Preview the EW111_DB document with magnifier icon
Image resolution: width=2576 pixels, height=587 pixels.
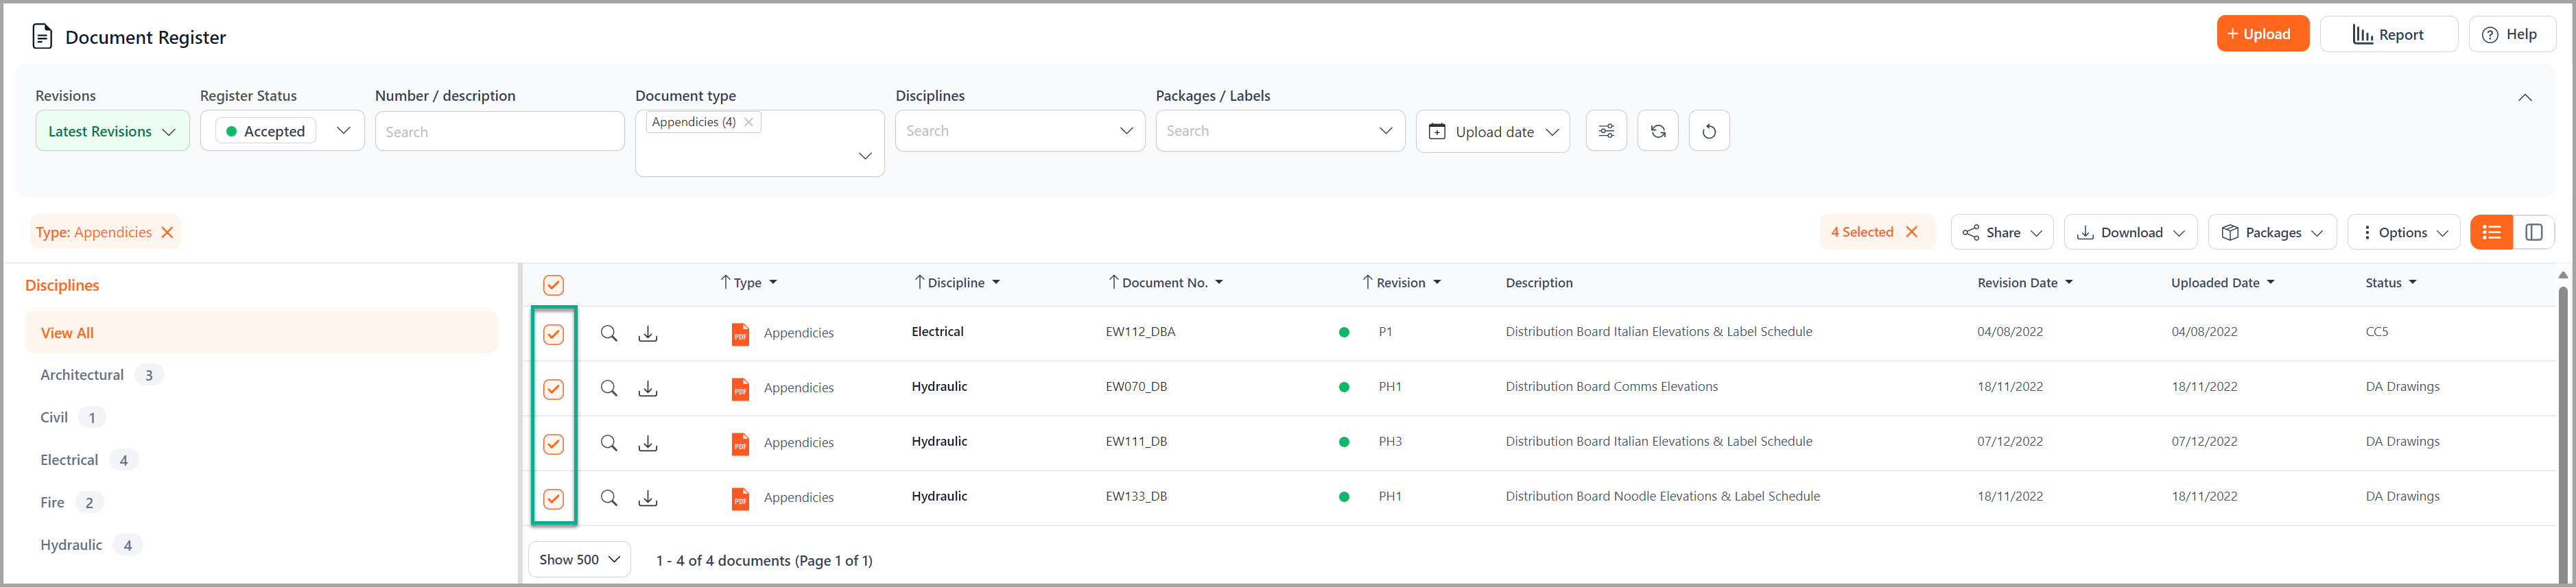coord(608,443)
